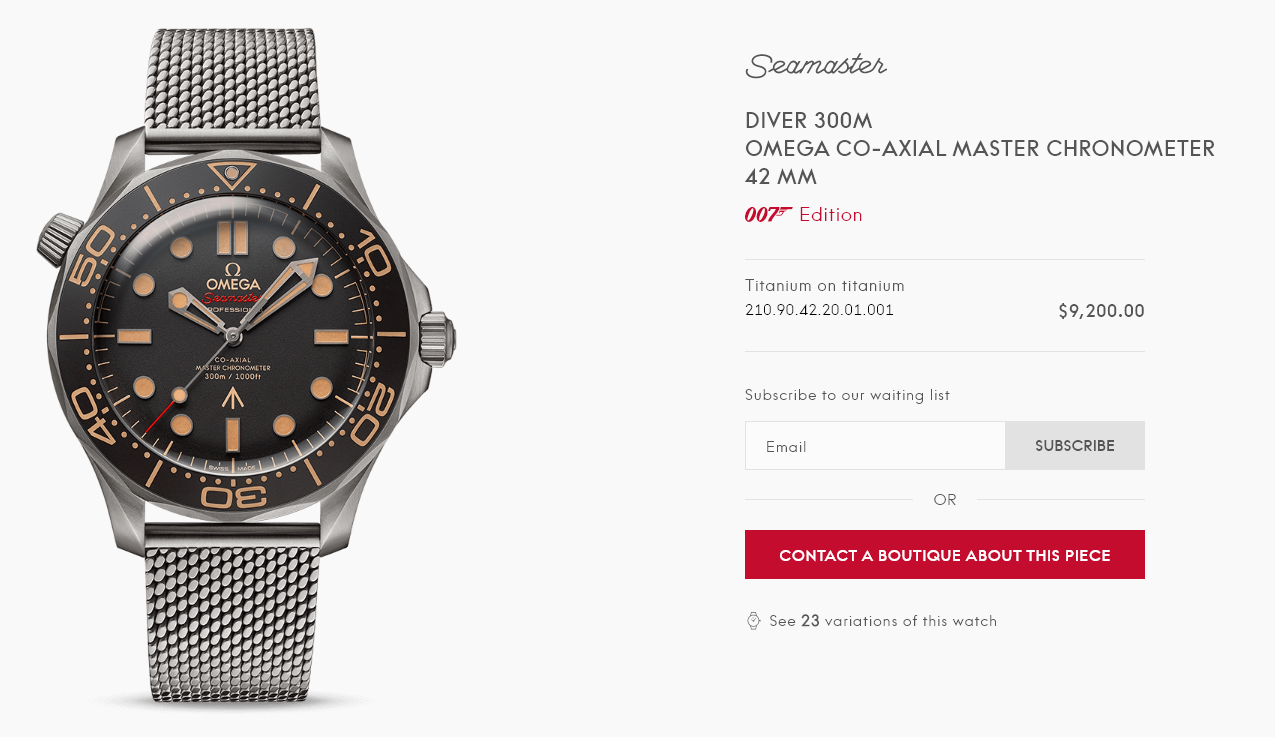Click the Titanium on titanium material text
This screenshot has width=1275, height=737.
coord(825,286)
